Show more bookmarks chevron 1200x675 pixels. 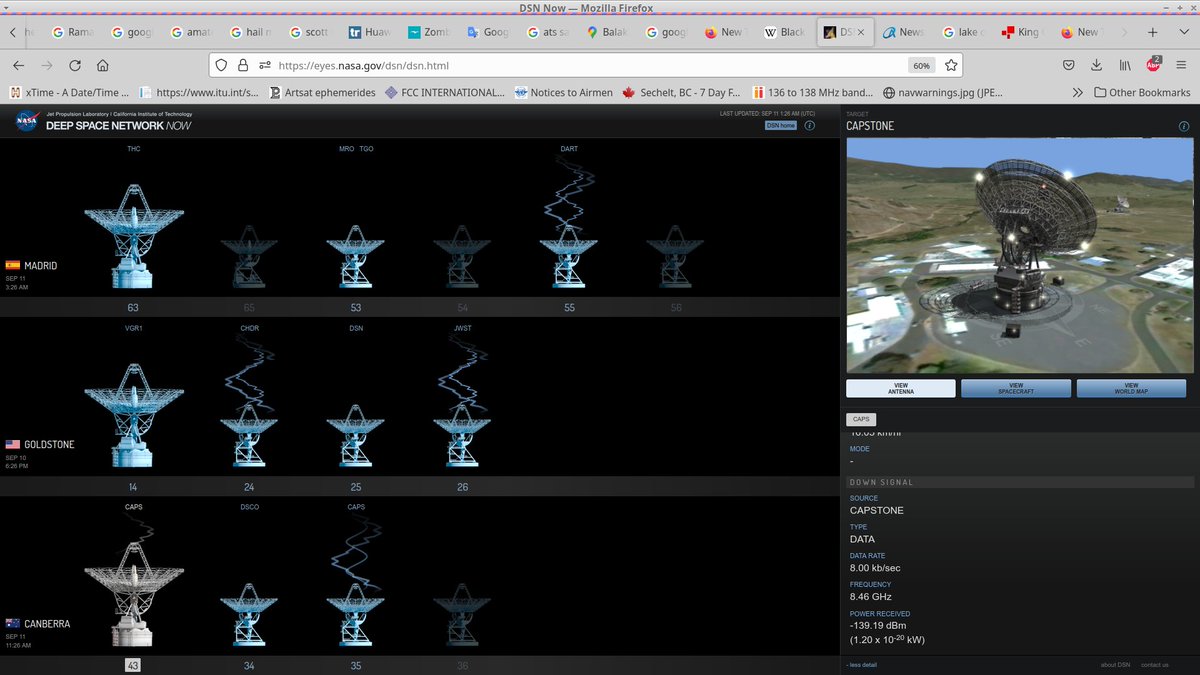point(1076,92)
